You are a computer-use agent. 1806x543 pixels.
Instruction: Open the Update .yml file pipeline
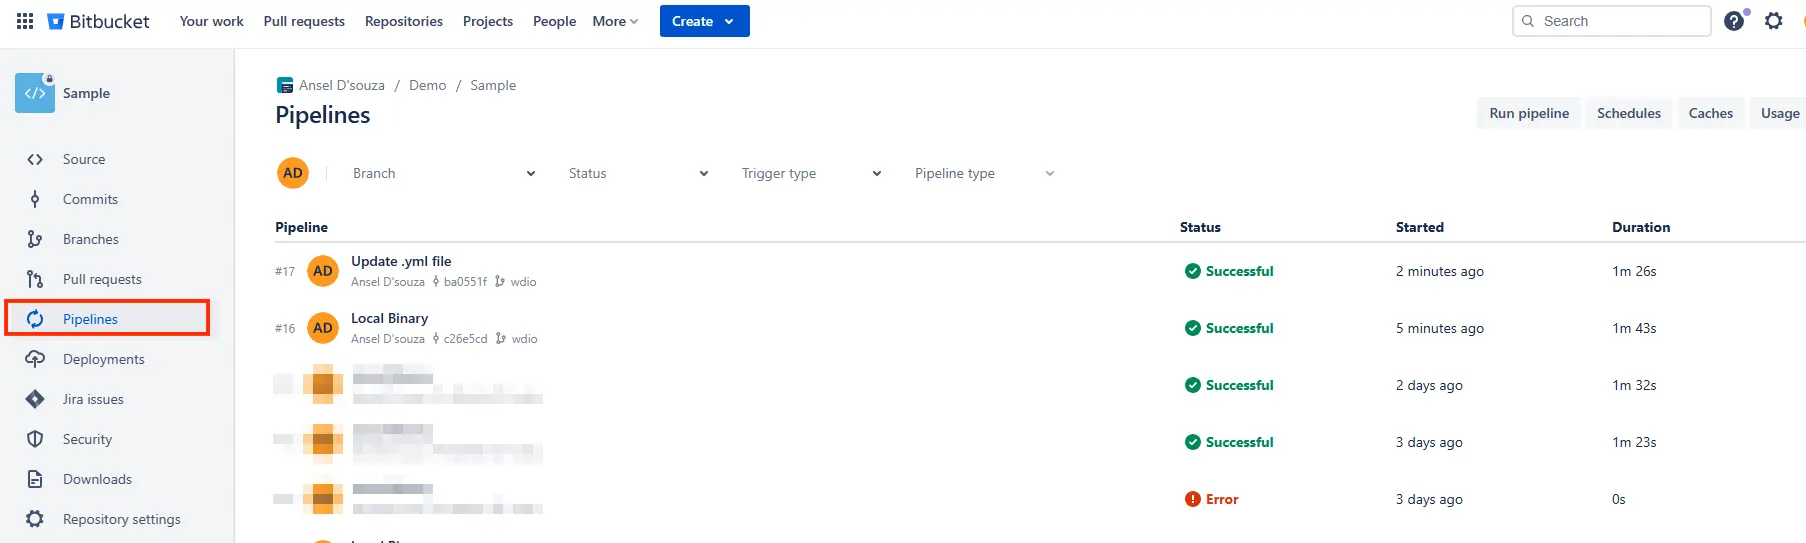[401, 261]
